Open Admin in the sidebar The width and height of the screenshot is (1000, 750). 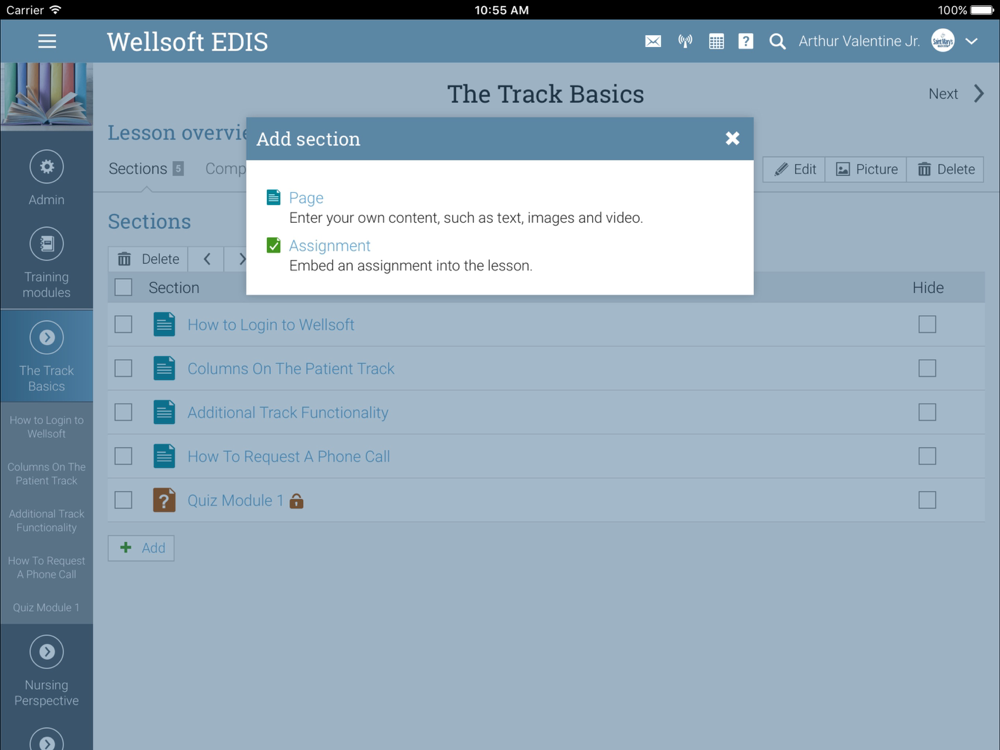click(47, 178)
